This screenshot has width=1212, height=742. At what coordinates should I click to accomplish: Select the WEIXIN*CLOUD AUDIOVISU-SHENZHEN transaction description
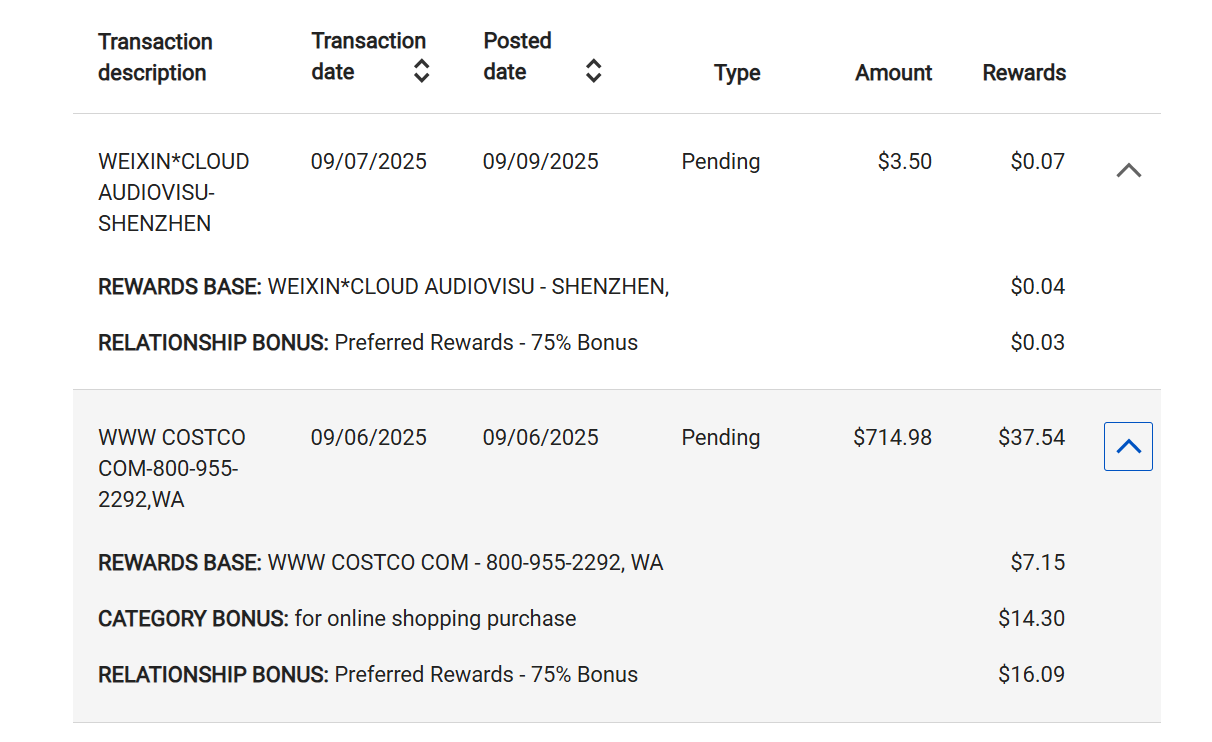pos(173,192)
